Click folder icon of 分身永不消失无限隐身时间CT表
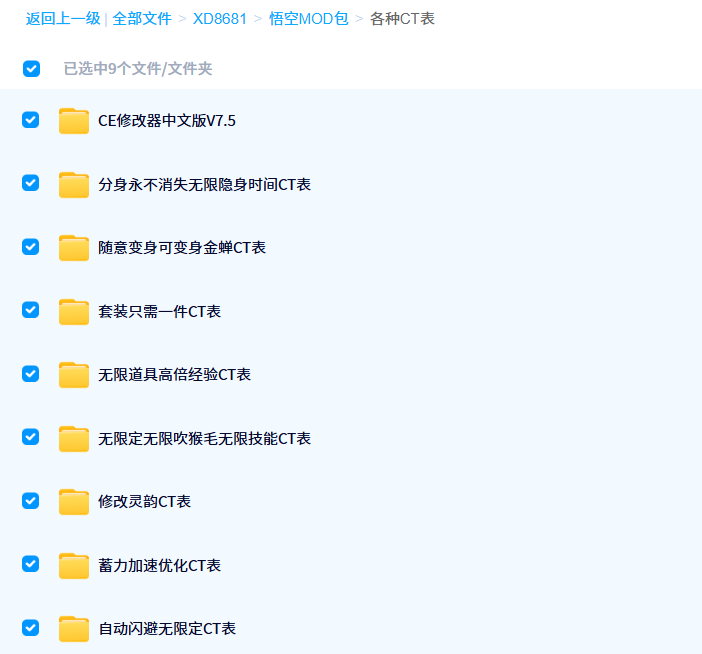The image size is (702, 654). coord(74,184)
